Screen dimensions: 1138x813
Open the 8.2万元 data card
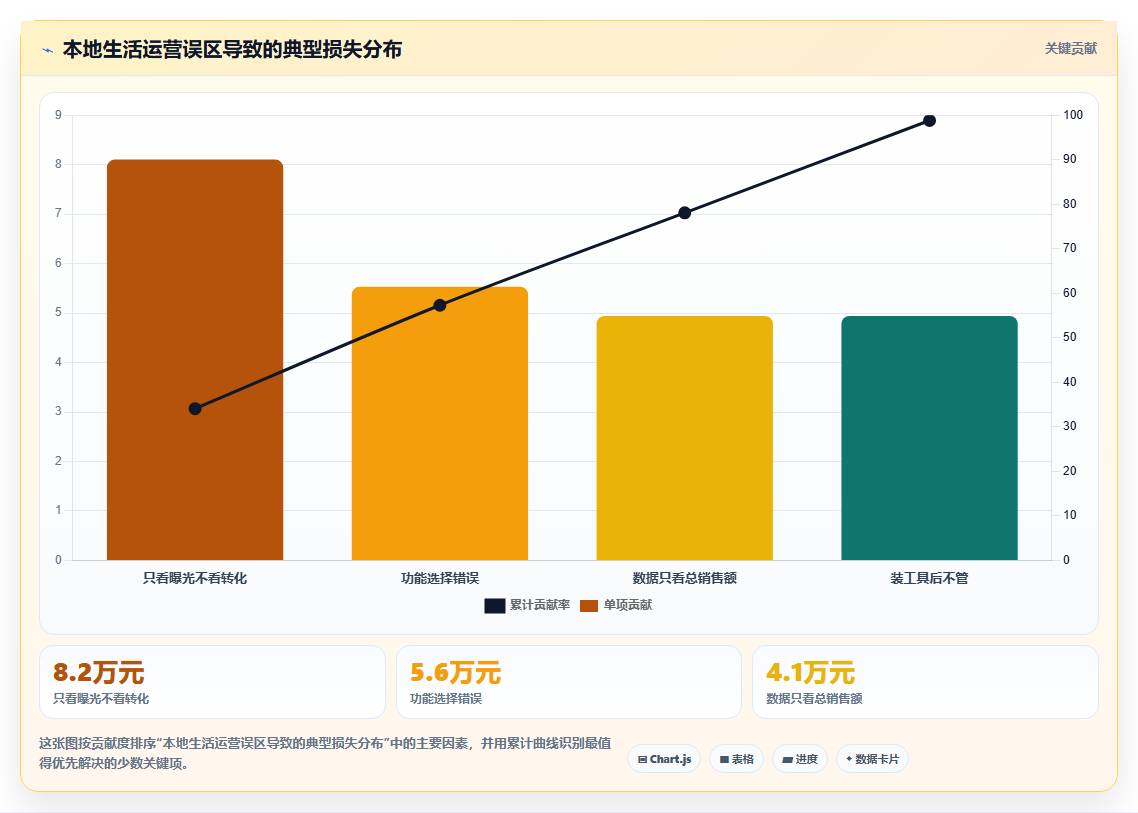pos(212,682)
